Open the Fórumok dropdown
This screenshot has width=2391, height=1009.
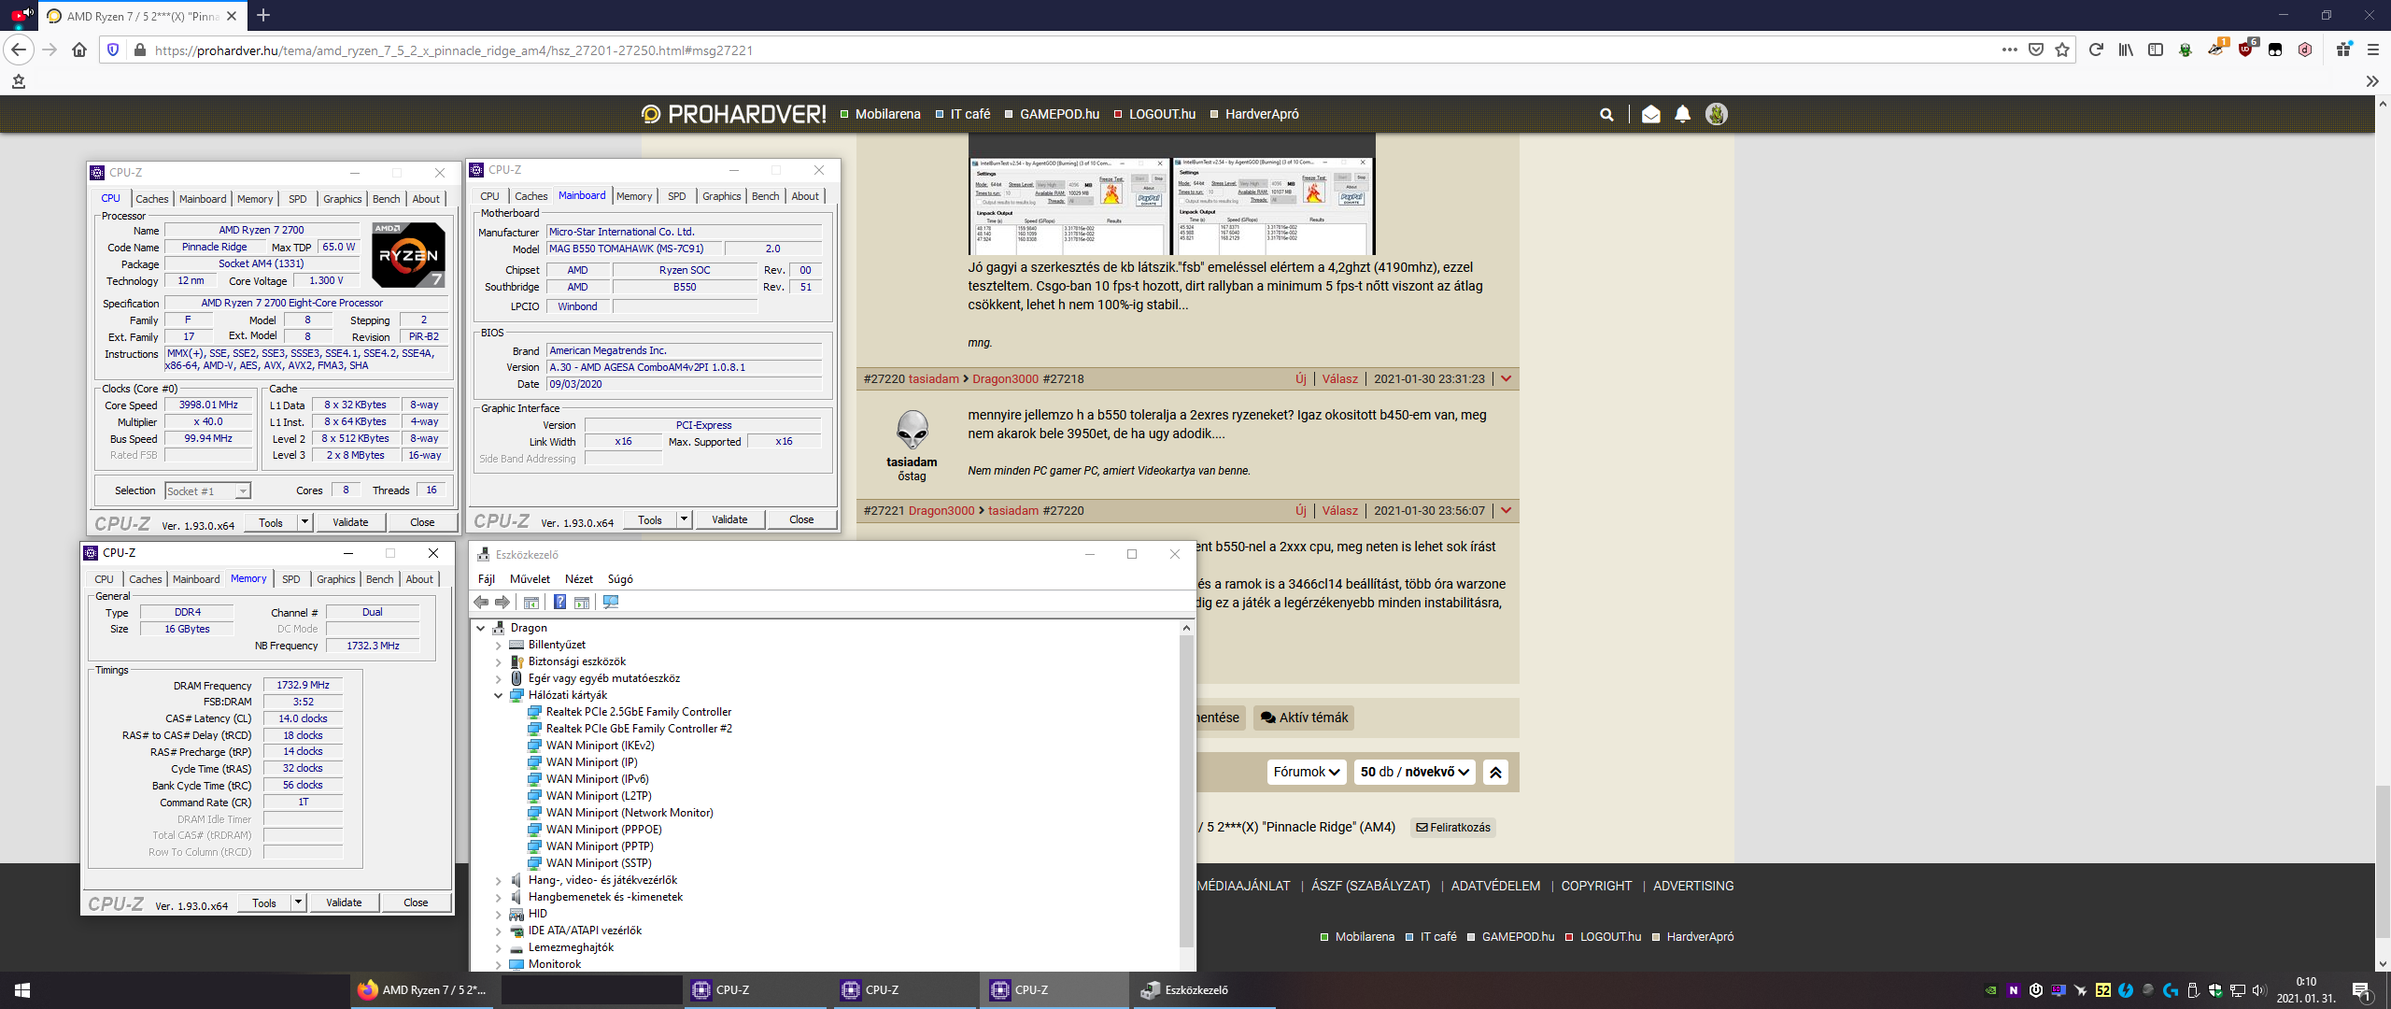[x=1306, y=772]
